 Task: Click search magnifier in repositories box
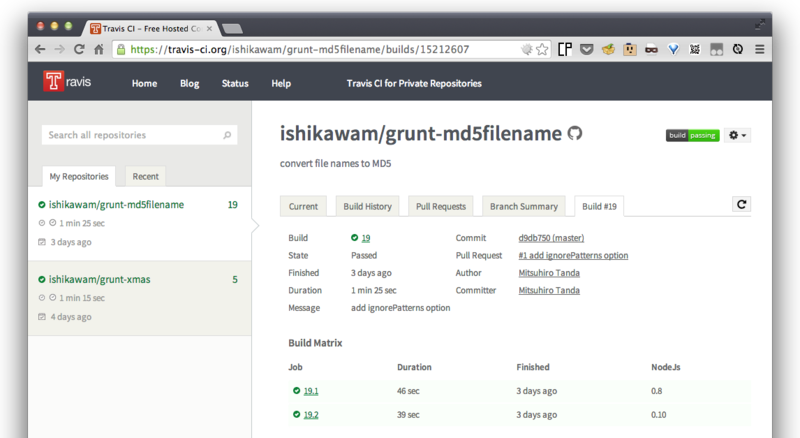tap(227, 135)
